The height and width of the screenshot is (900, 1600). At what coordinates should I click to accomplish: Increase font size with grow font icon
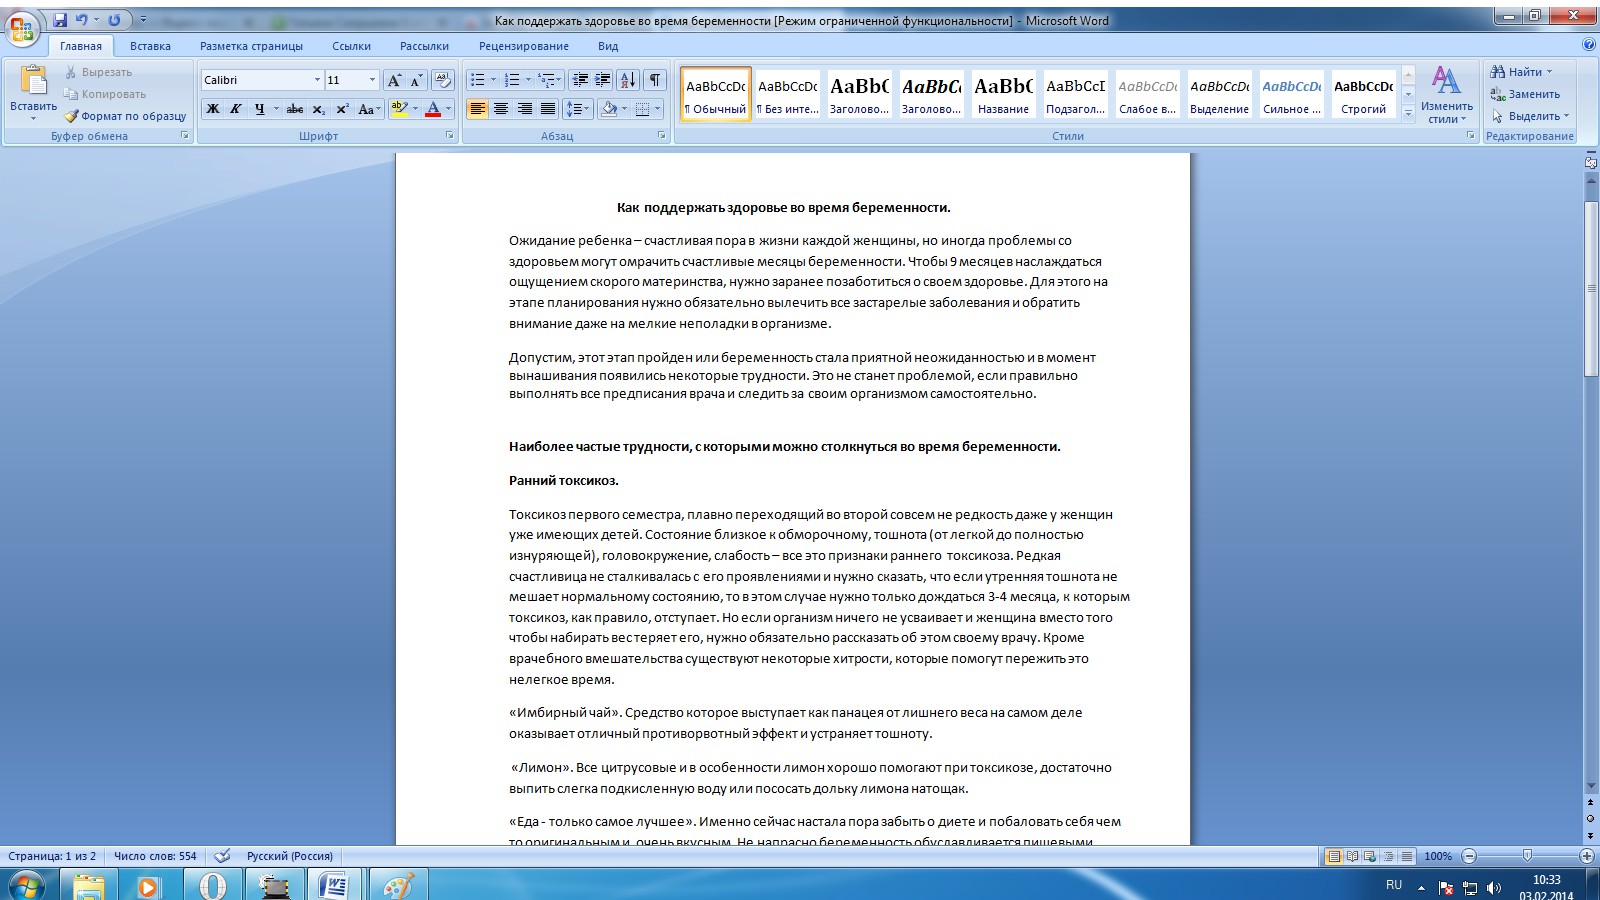(x=394, y=80)
